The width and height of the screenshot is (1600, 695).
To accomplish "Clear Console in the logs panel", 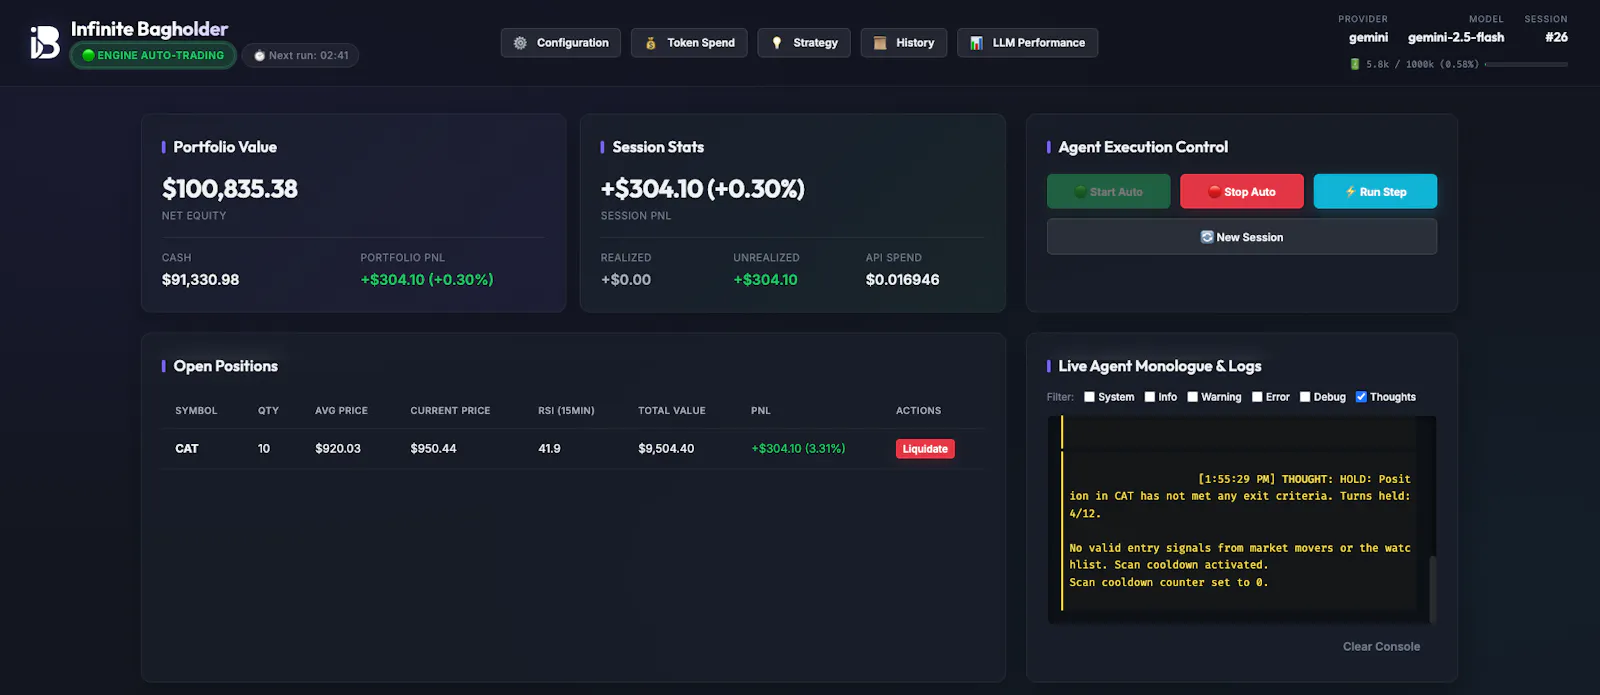I will (x=1381, y=647).
